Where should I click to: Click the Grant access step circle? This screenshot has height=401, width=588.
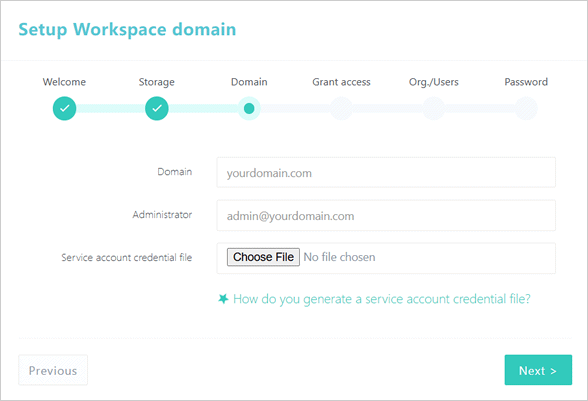[x=341, y=108]
